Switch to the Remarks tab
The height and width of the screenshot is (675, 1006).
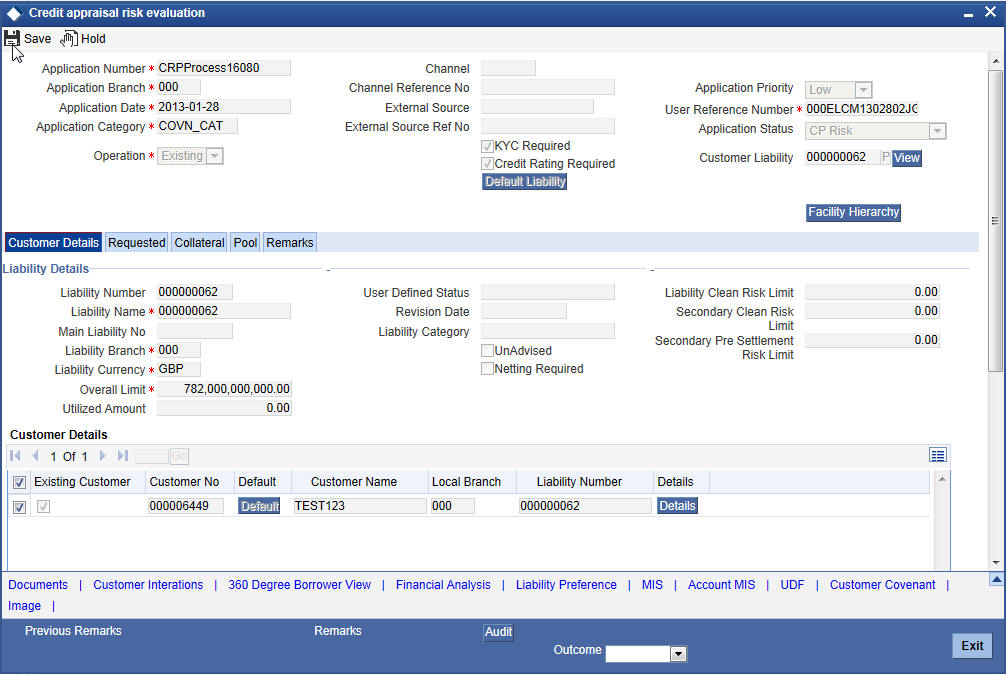tap(290, 243)
